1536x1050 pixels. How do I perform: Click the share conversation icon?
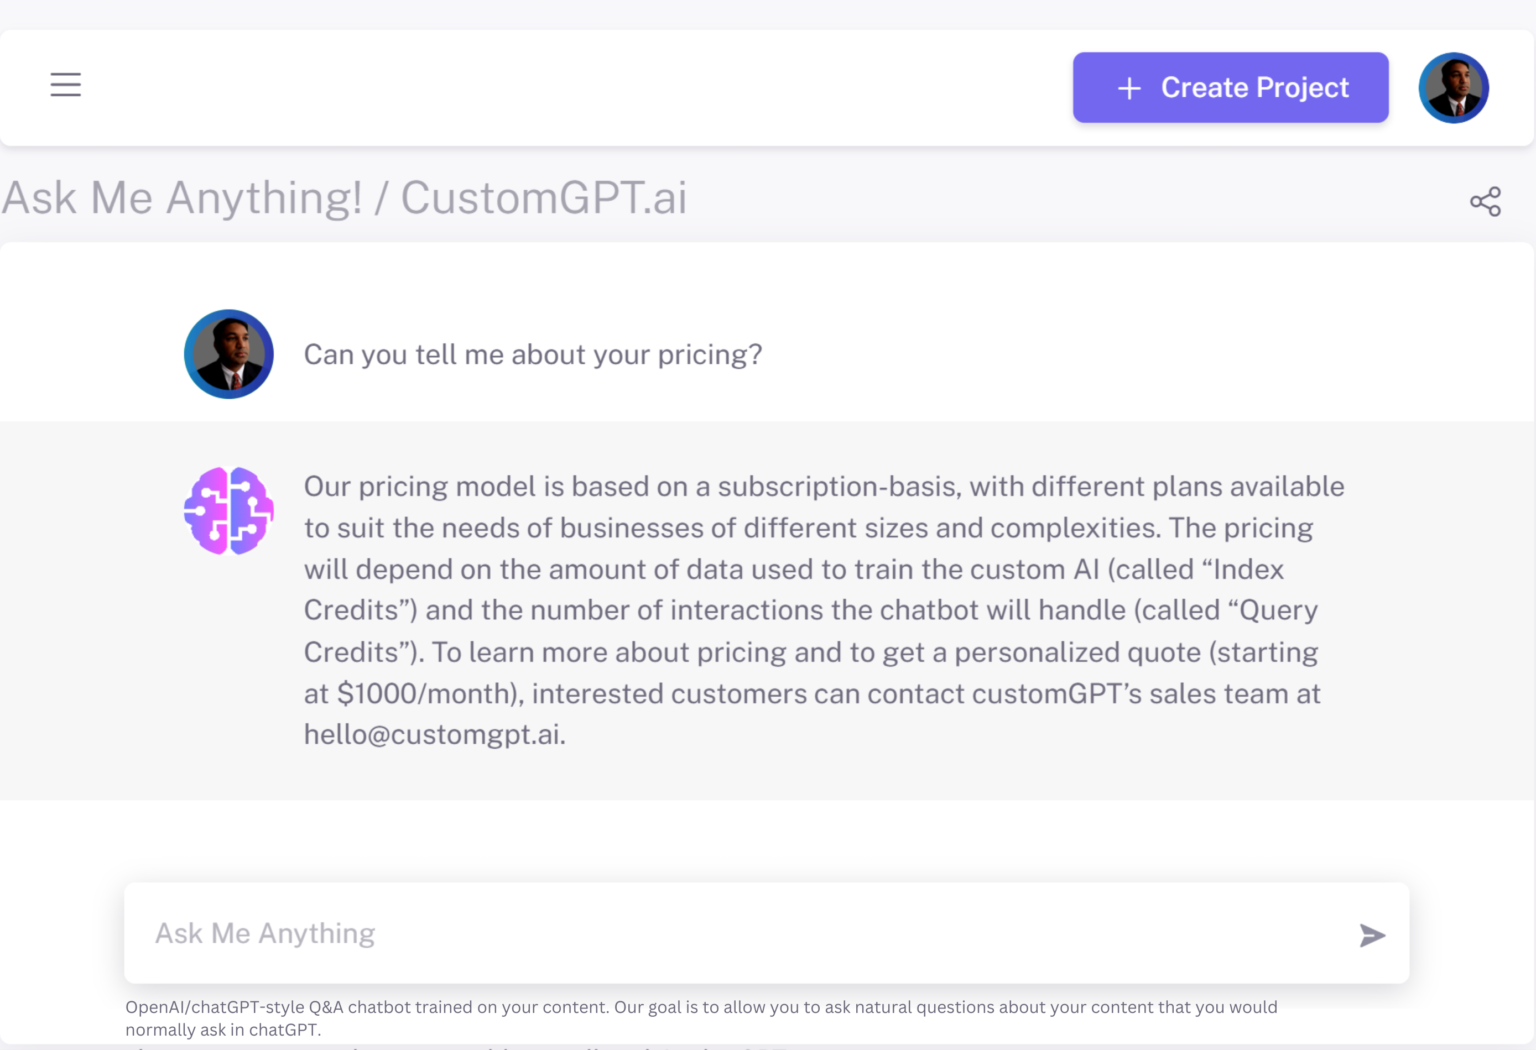click(1485, 202)
